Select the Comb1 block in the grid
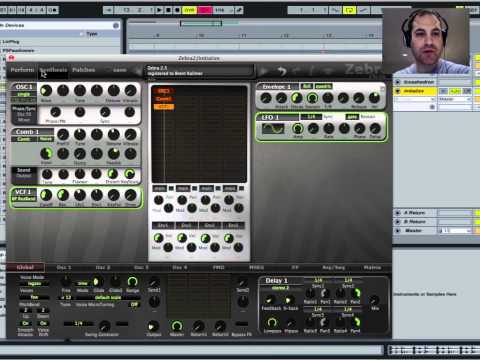Viewport: 480px width, 360px height. [164, 99]
